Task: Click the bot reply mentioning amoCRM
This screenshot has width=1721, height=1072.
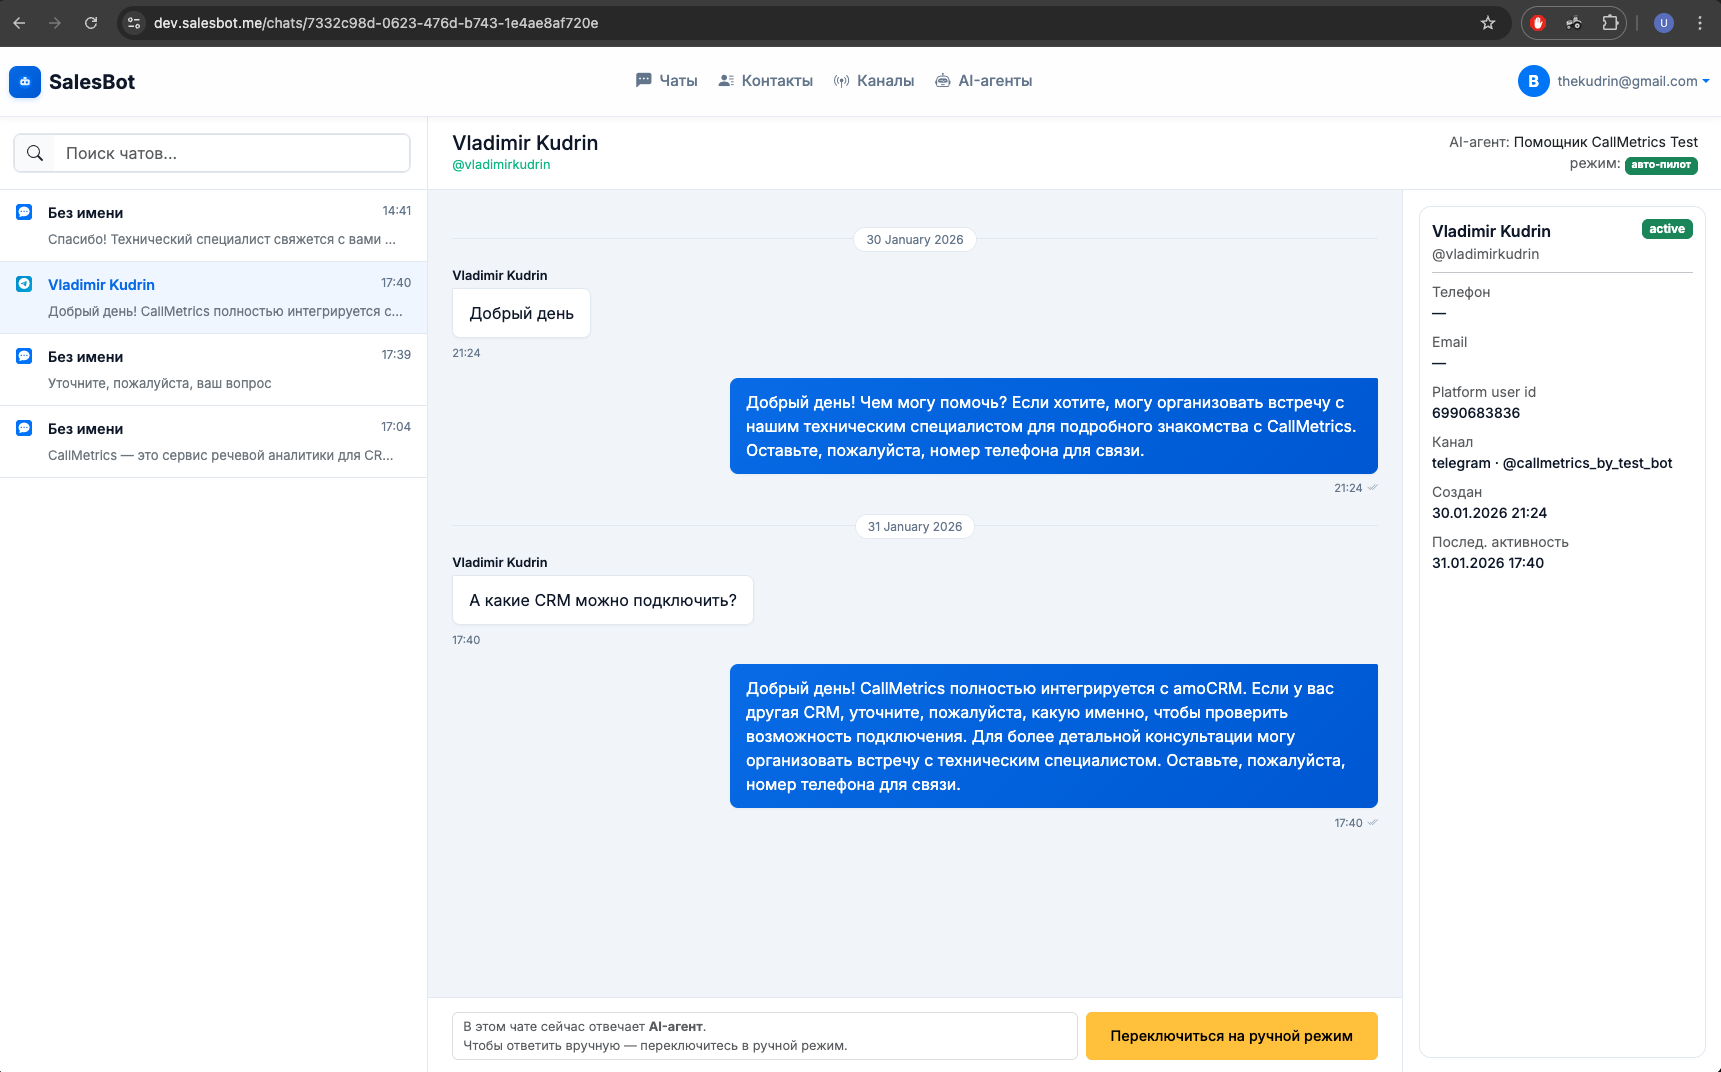Action: click(x=1054, y=736)
